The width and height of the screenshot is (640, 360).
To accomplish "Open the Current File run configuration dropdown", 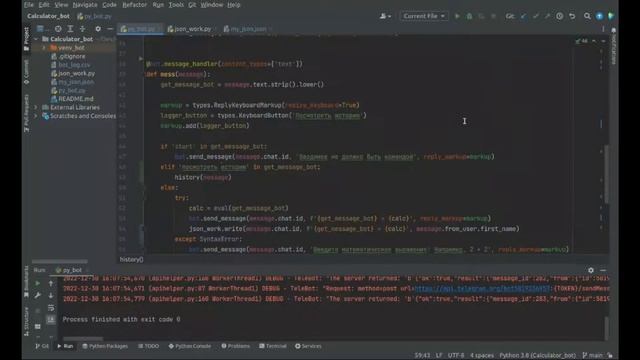I will pyautogui.click(x=424, y=16).
